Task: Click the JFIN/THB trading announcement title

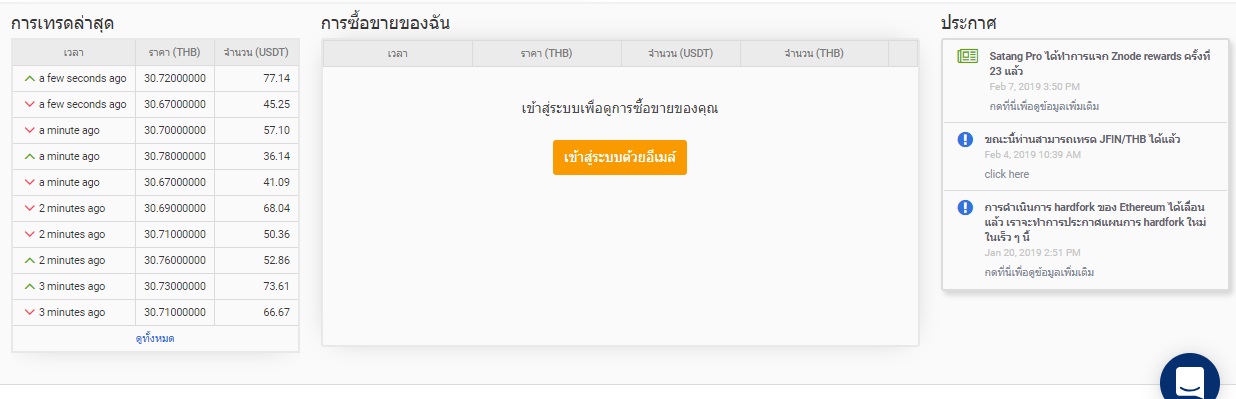Action: 1082,139
